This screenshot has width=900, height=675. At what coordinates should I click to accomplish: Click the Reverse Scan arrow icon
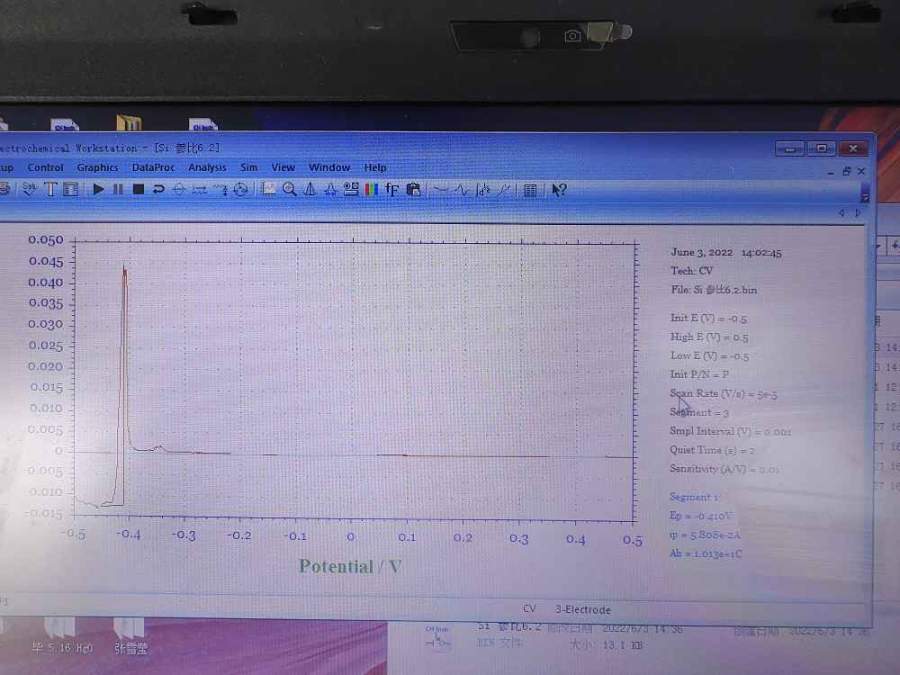pos(158,189)
